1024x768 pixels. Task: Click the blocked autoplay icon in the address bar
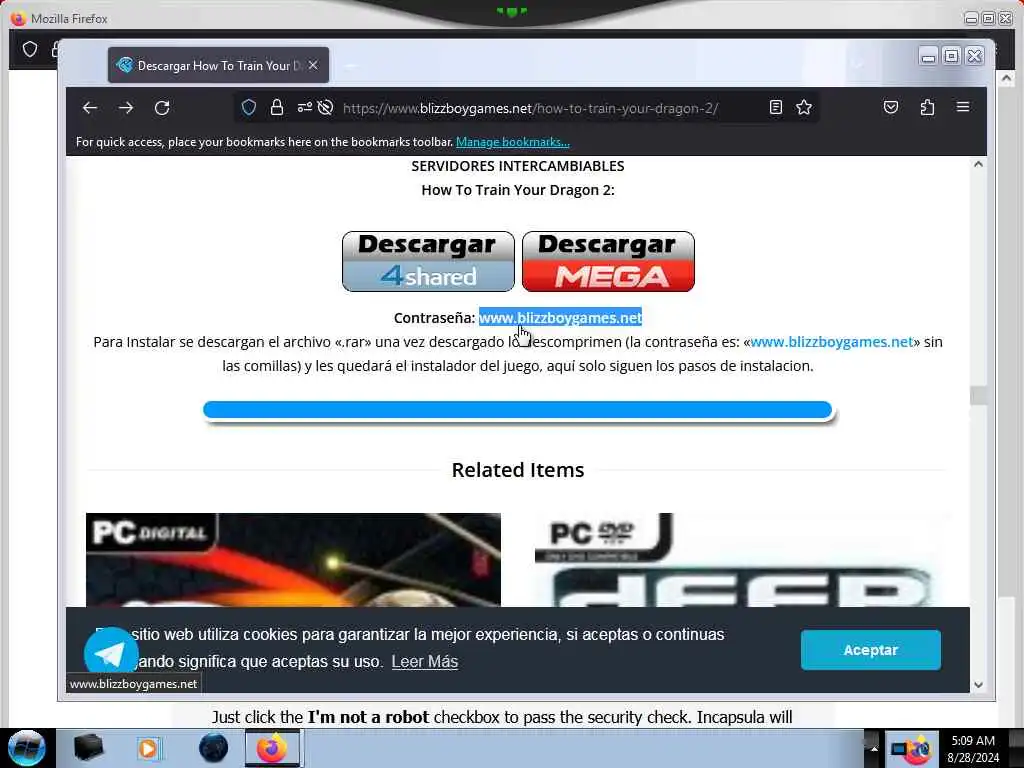point(325,108)
